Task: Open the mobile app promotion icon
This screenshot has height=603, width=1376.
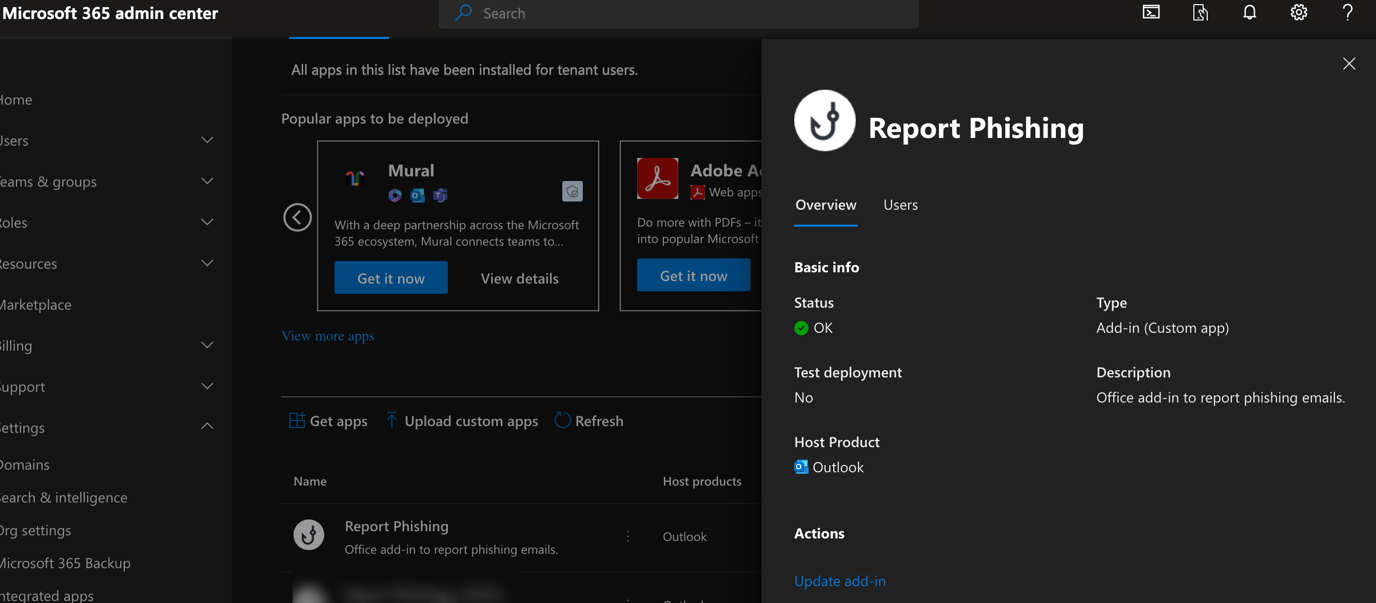Action: pos(1199,12)
